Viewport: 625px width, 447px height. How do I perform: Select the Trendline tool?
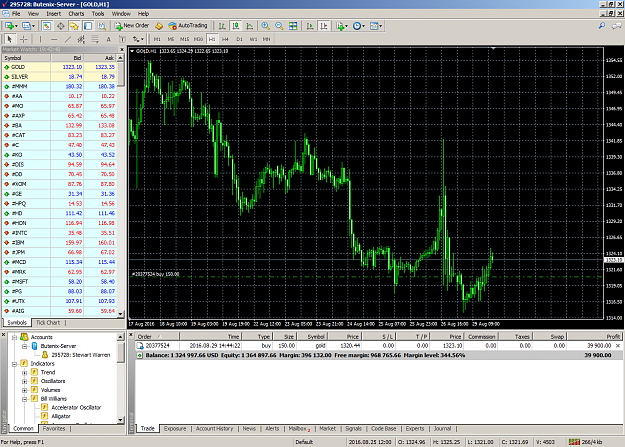tap(68, 39)
